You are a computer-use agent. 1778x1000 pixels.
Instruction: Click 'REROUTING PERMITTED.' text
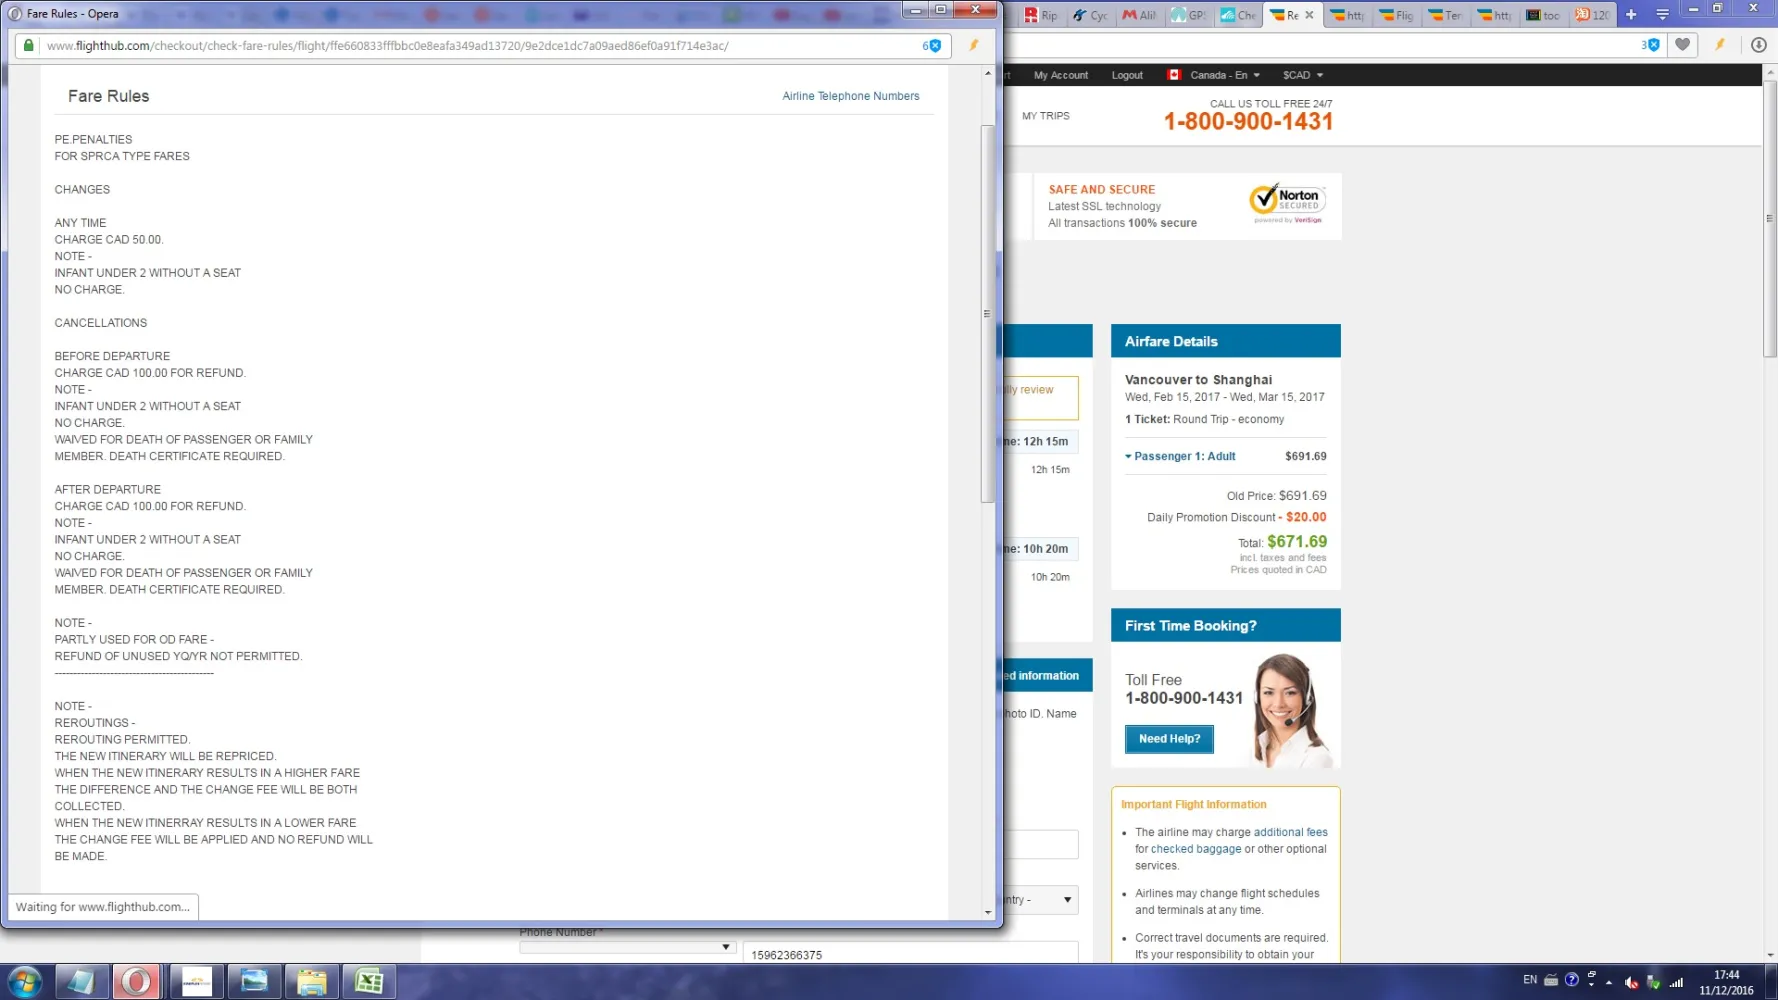point(122,740)
